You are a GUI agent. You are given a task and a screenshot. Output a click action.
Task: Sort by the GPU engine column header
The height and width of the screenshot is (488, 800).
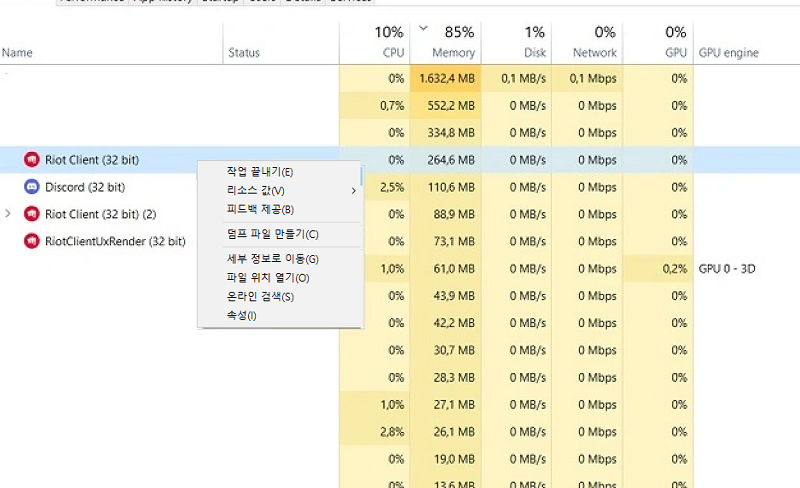pyautogui.click(x=729, y=53)
